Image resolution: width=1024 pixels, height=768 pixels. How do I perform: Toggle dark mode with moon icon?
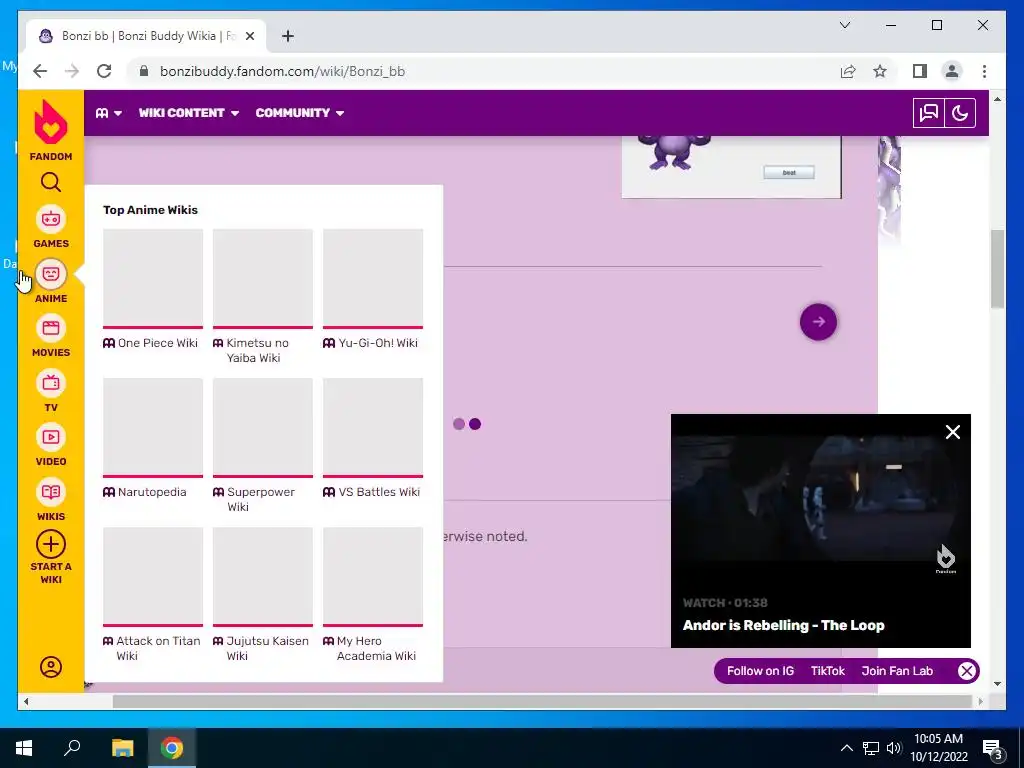pos(960,113)
